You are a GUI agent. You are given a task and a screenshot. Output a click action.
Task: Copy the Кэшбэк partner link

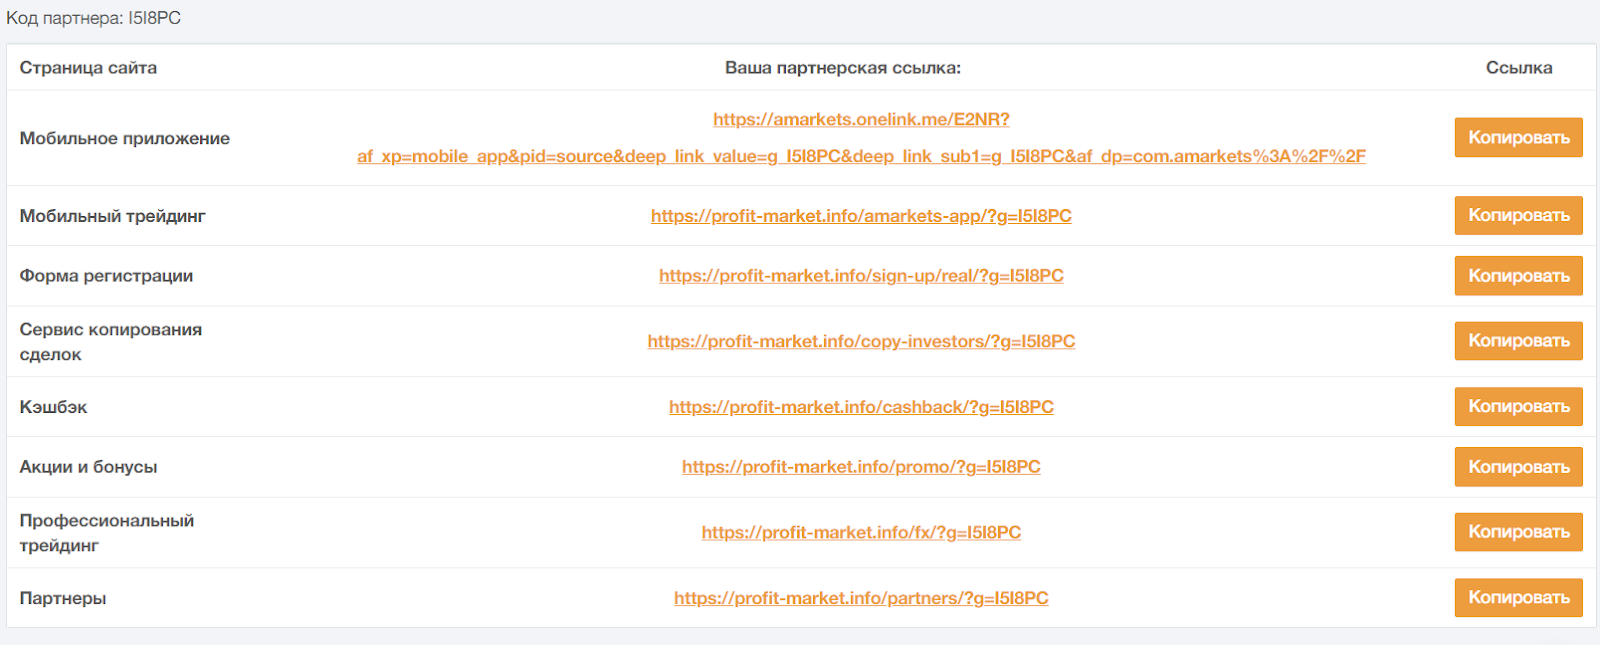[1518, 407]
